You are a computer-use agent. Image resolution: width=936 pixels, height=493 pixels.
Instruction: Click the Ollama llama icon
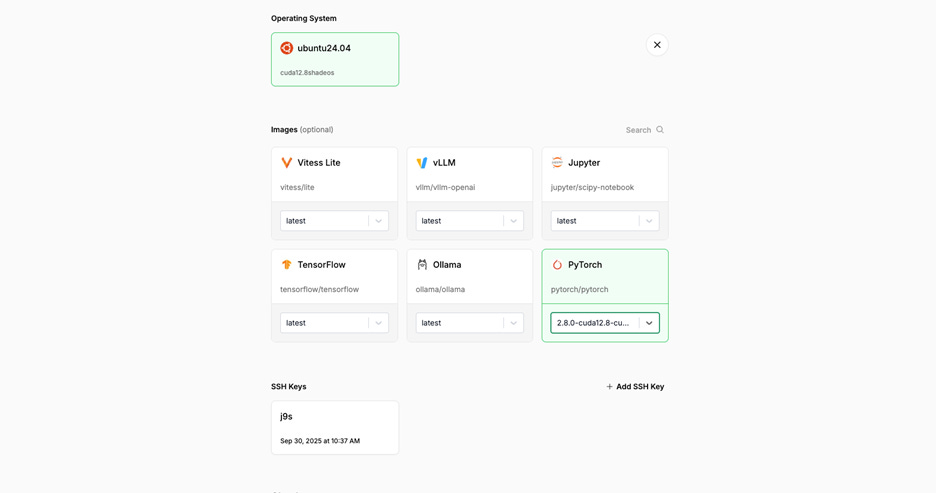(x=422, y=264)
